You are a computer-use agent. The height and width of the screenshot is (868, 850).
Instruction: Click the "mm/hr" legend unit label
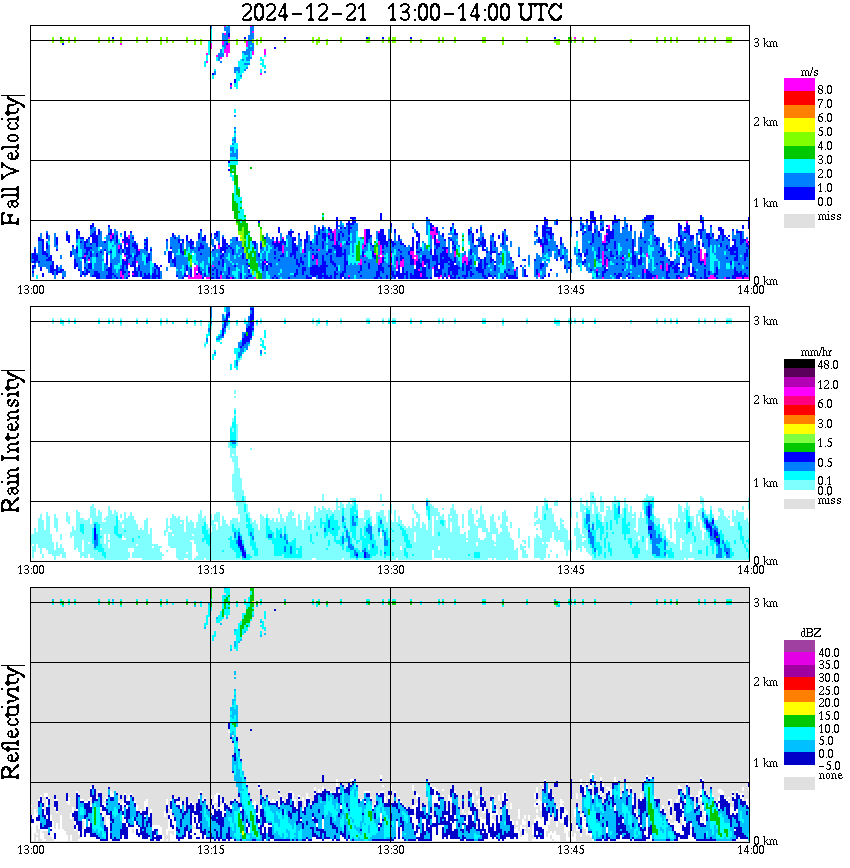coord(816,352)
